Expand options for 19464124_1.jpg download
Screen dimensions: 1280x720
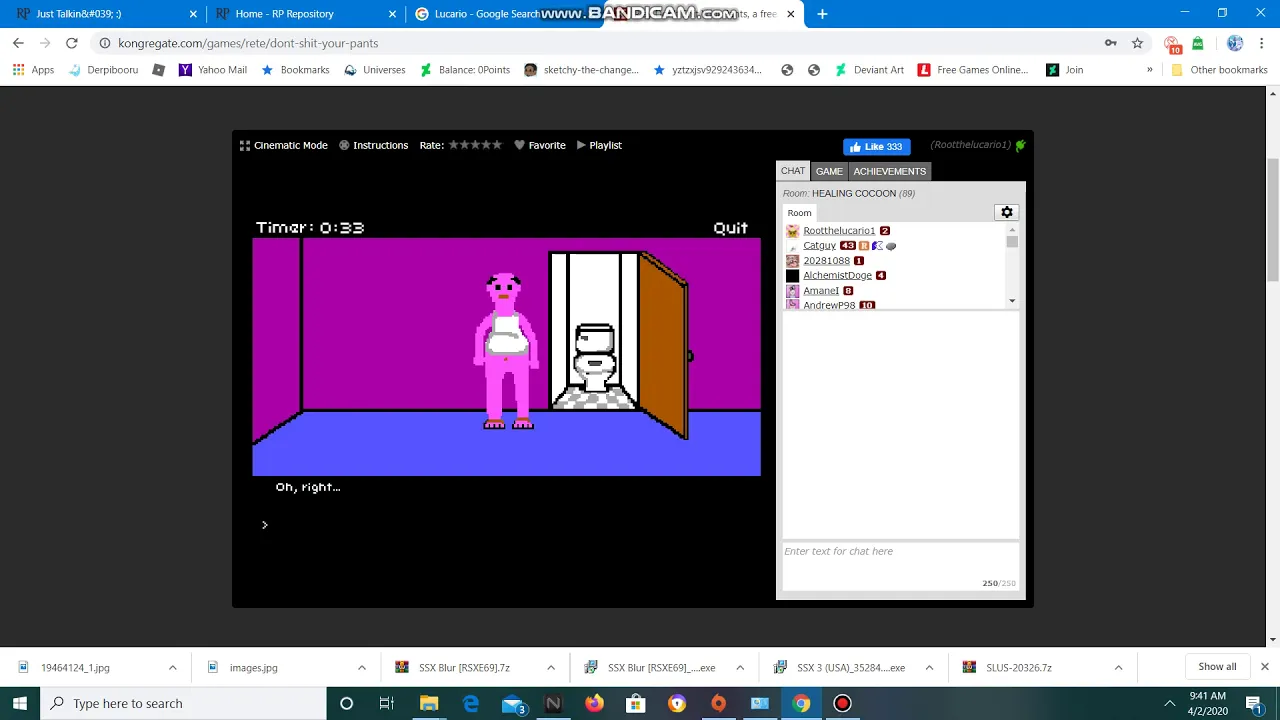pyautogui.click(x=172, y=667)
